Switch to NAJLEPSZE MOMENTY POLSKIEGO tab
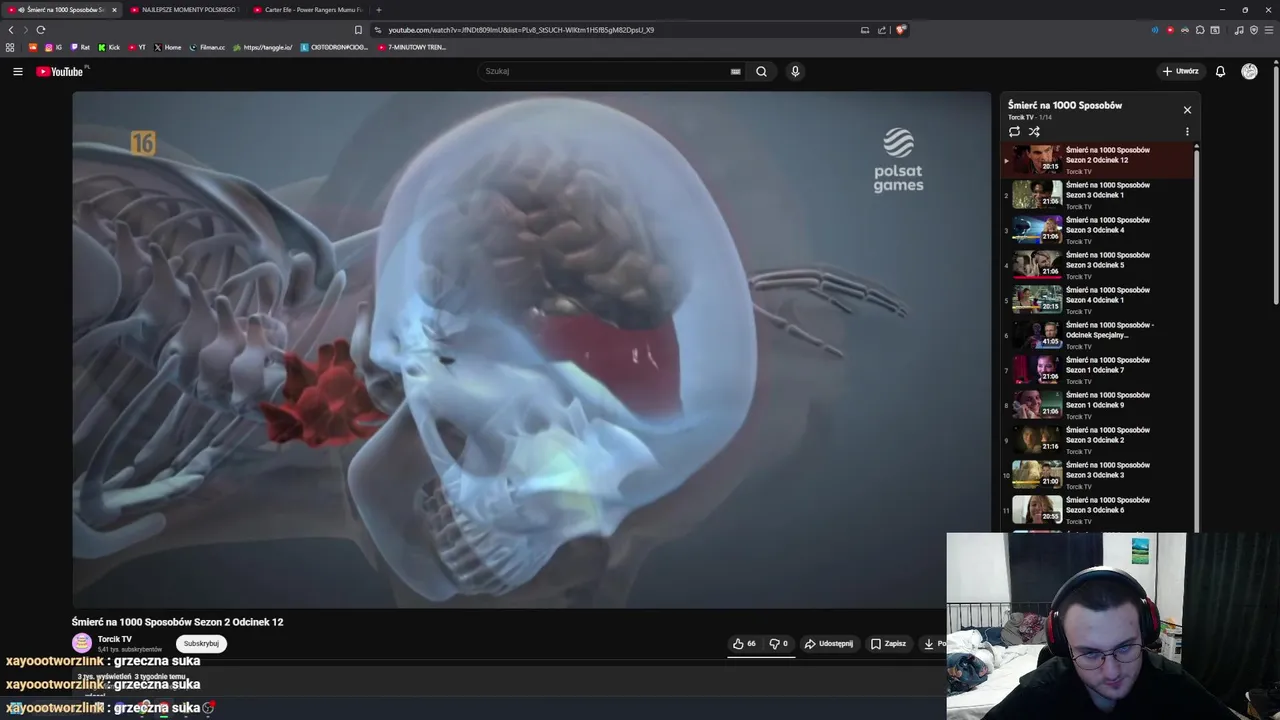Image resolution: width=1280 pixels, height=720 pixels. click(x=185, y=10)
